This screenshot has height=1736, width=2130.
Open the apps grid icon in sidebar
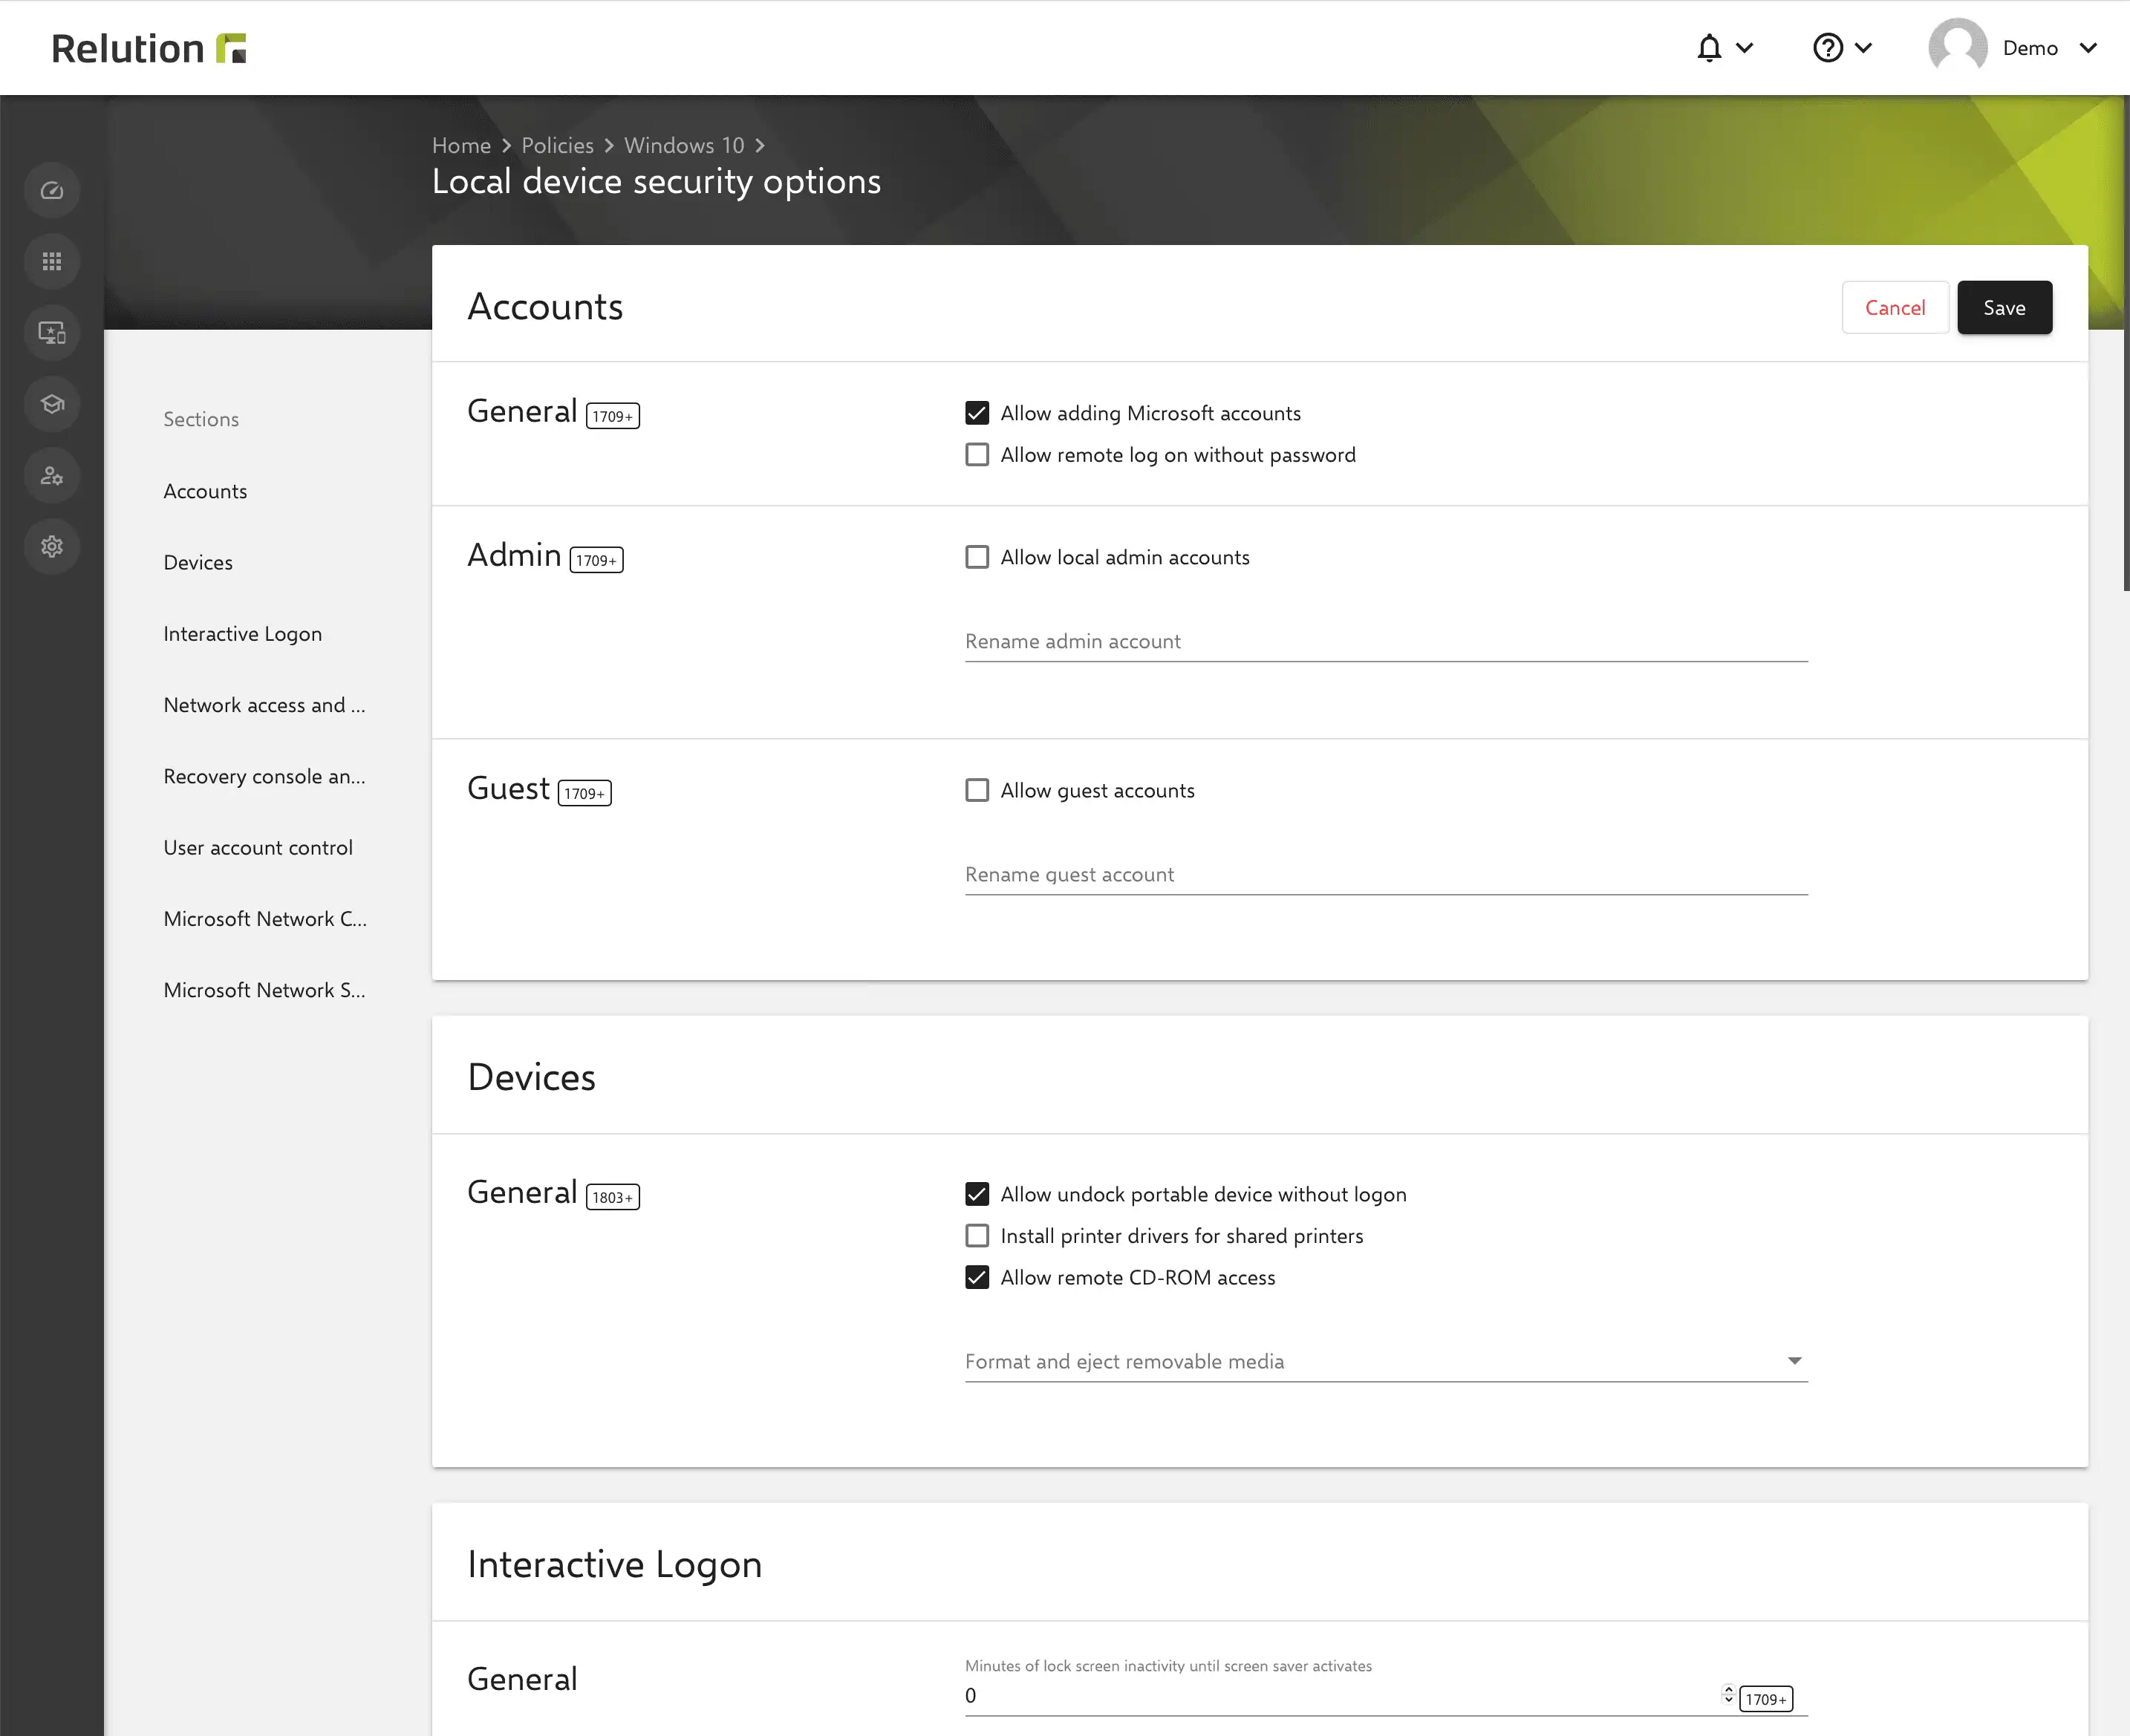(x=52, y=261)
